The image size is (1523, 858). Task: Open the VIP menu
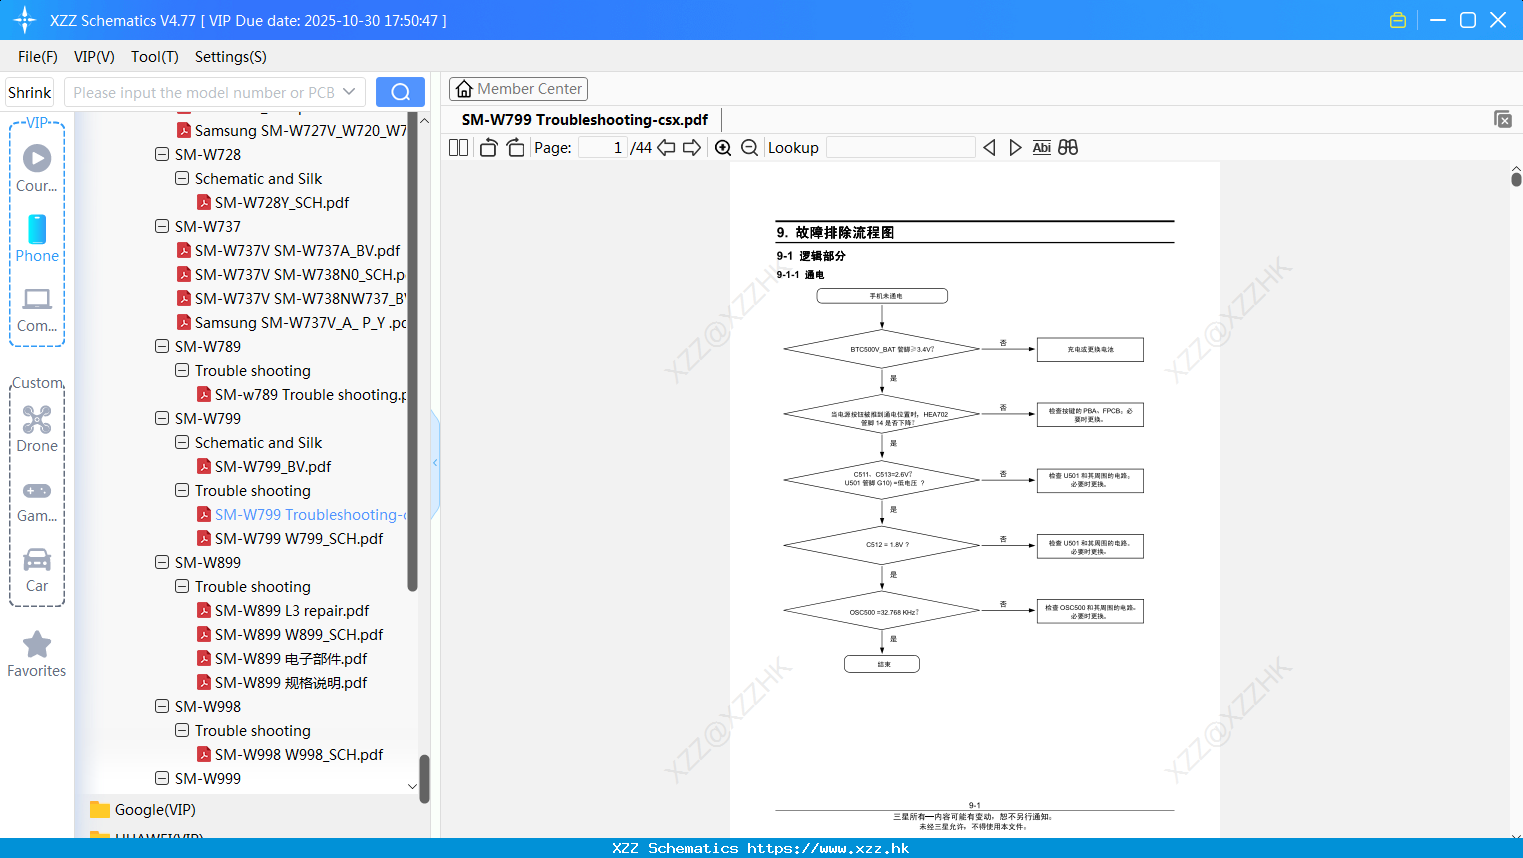click(x=94, y=56)
